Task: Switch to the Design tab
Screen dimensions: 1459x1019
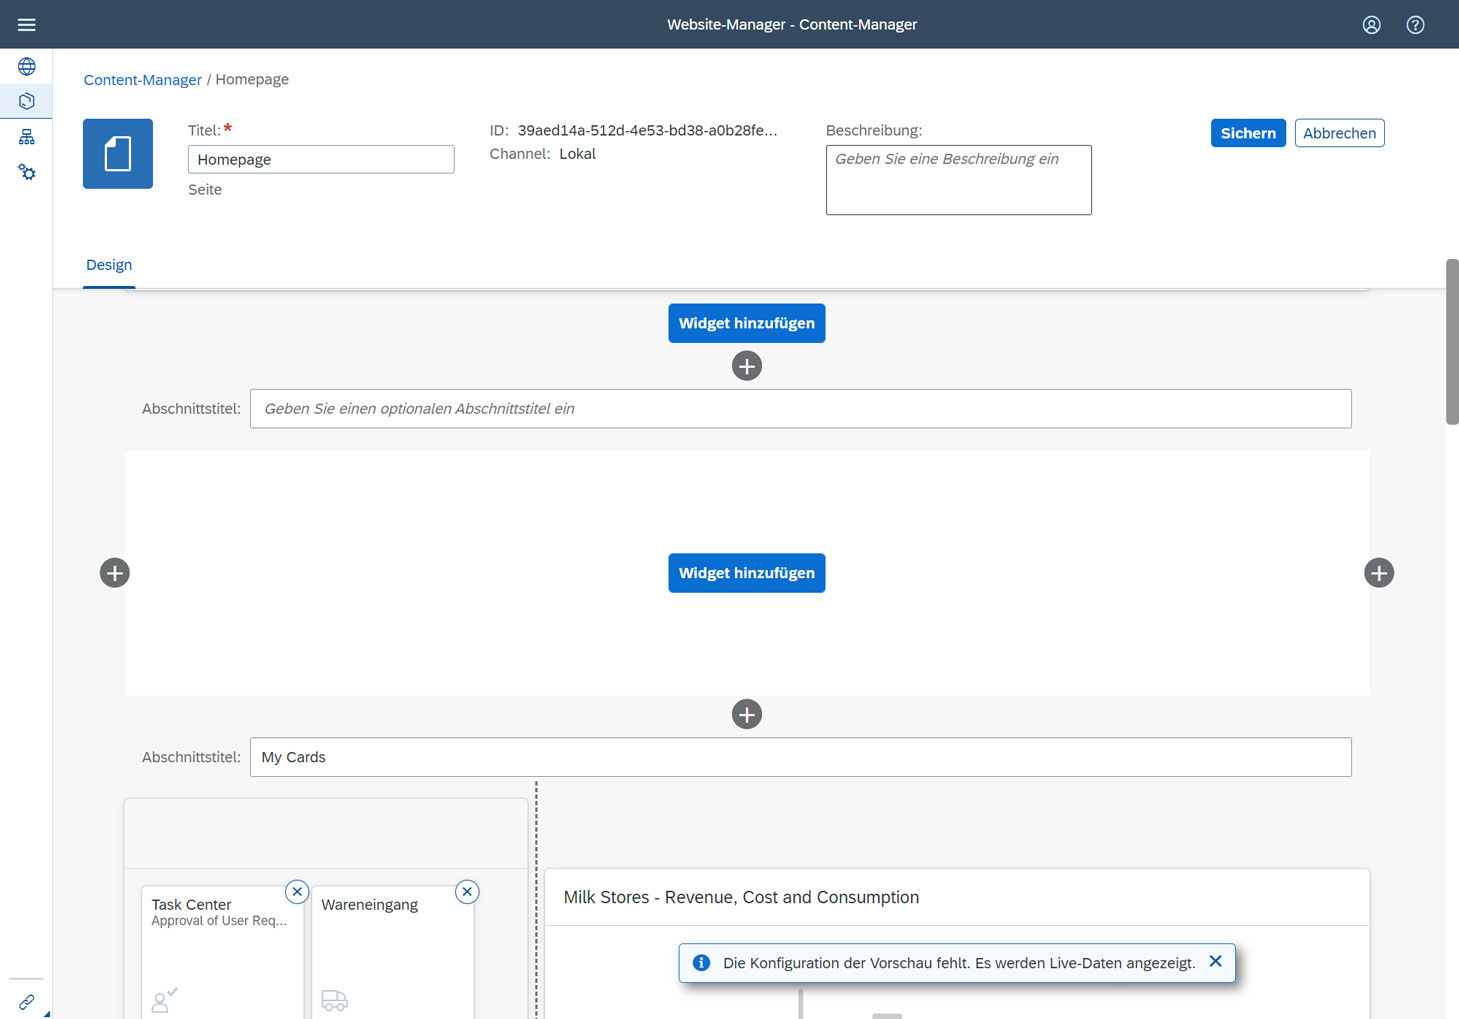Action: 108,265
